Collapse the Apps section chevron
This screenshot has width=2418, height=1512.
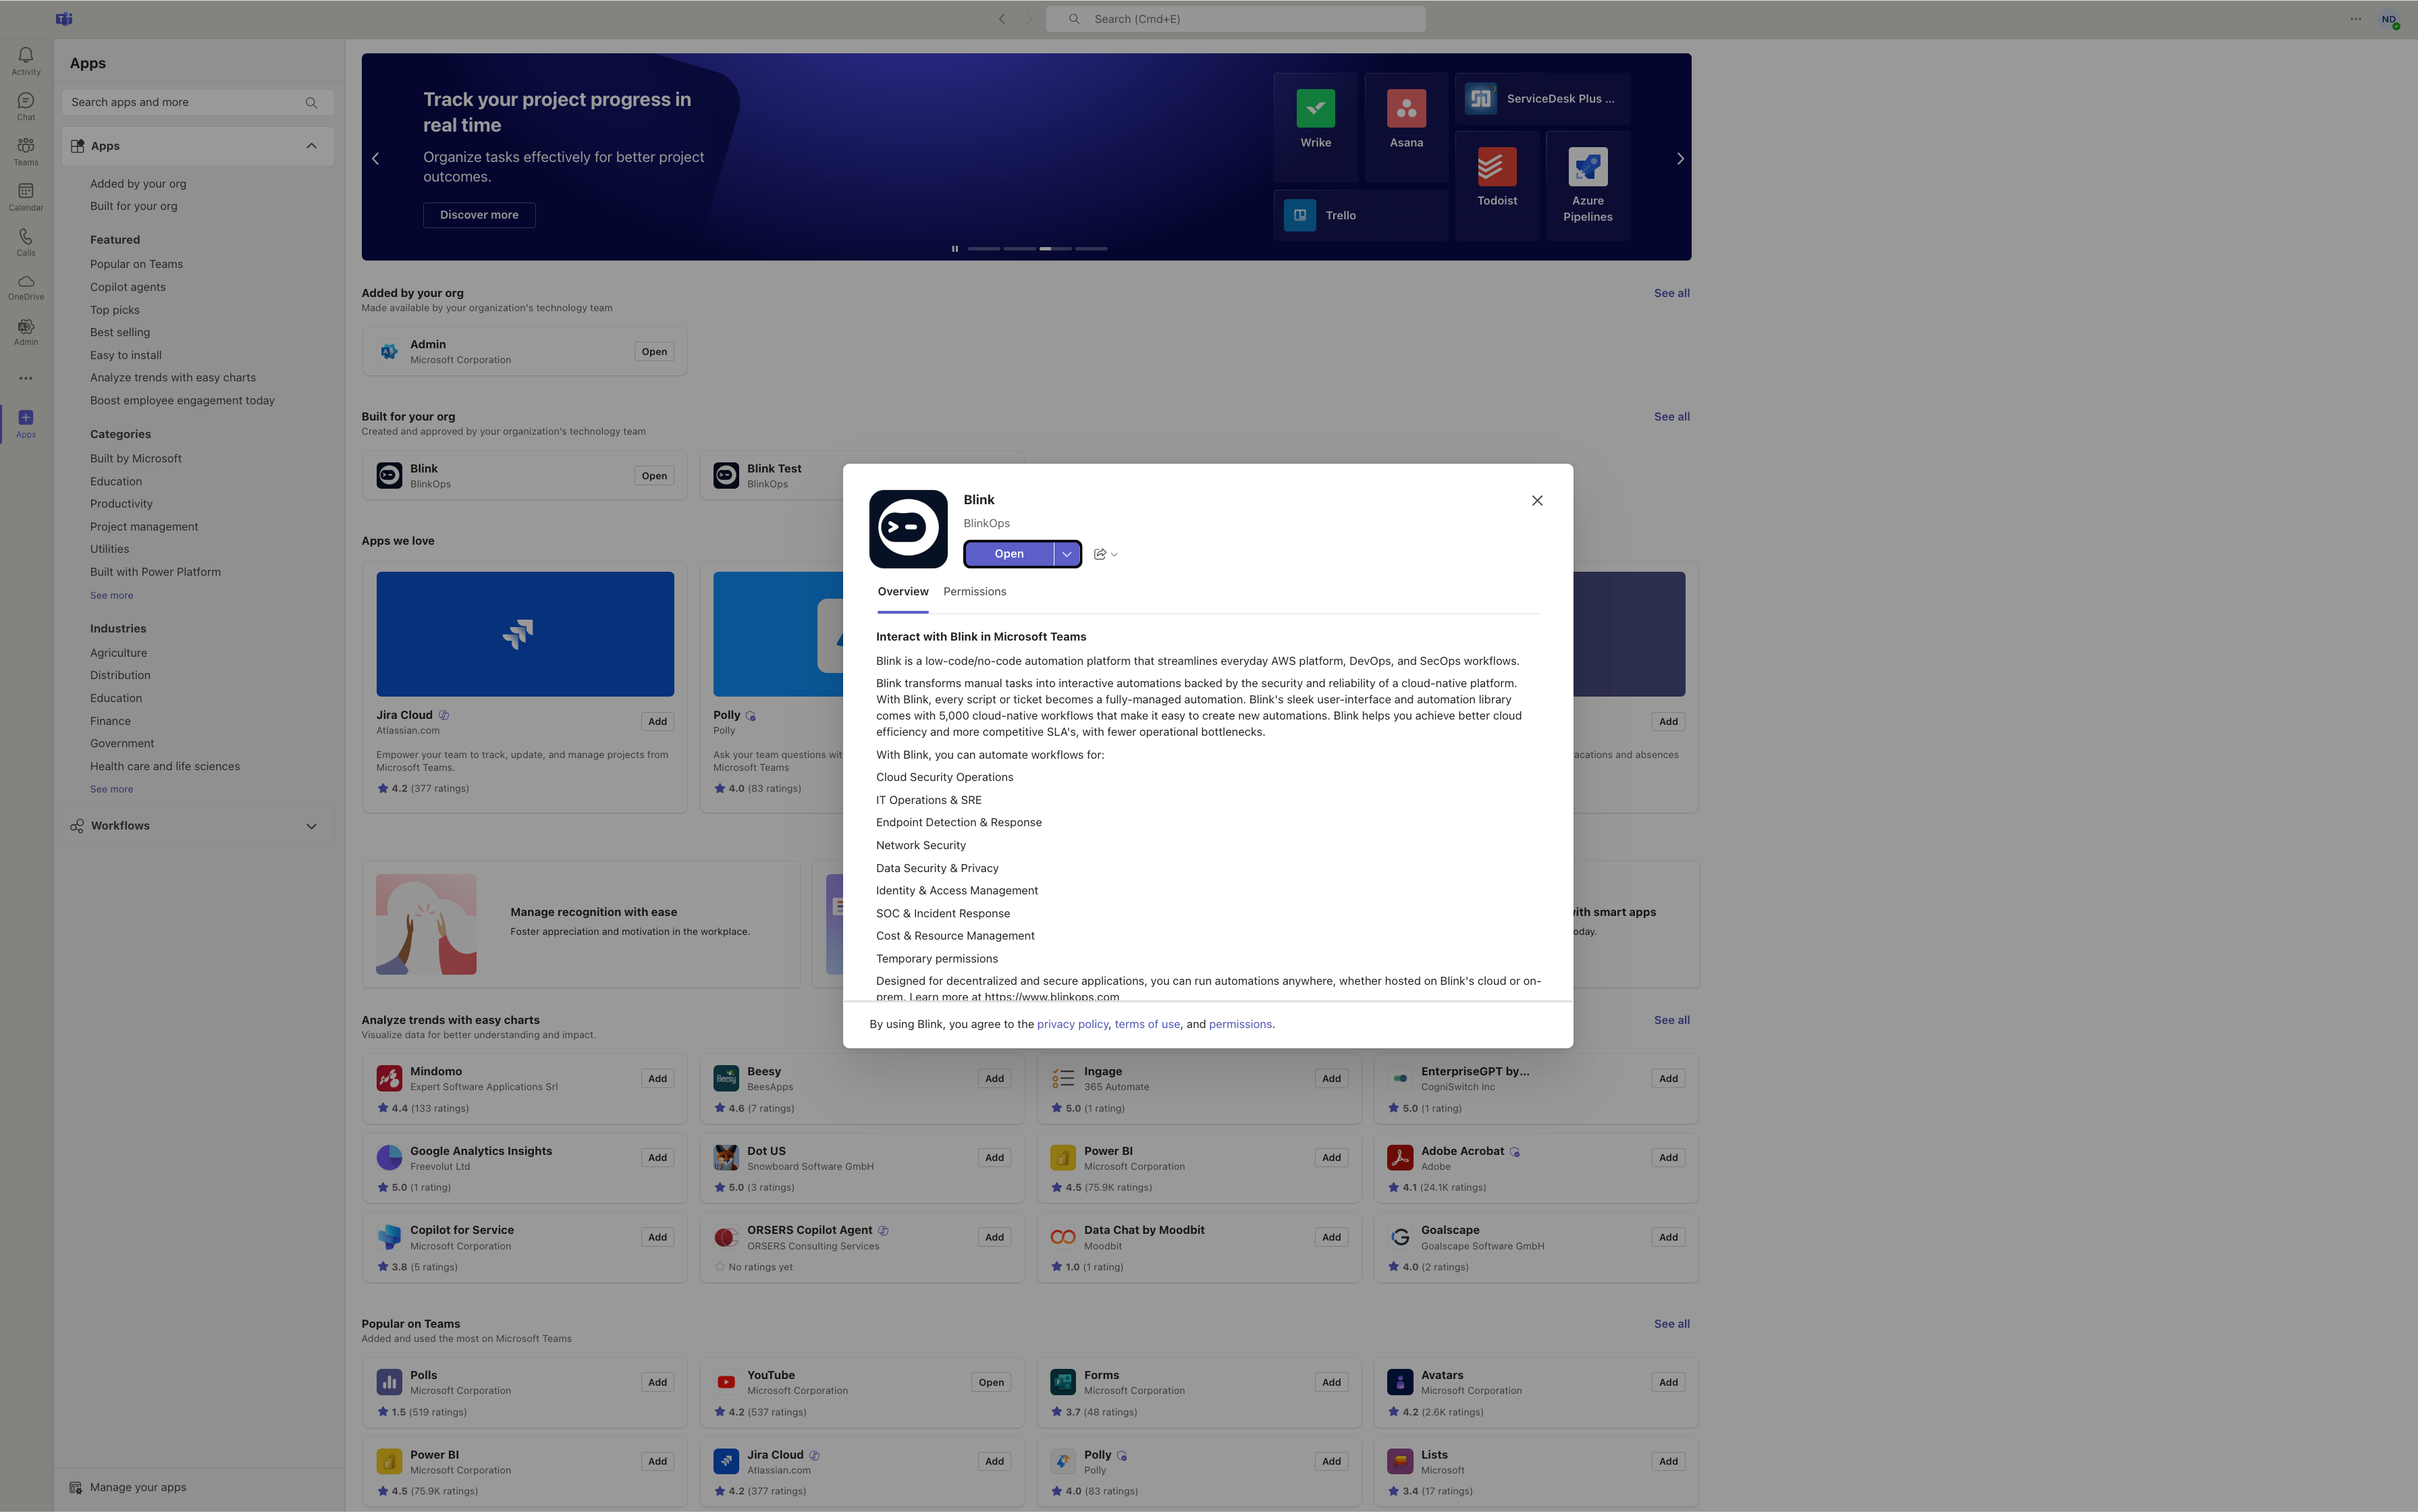311,146
